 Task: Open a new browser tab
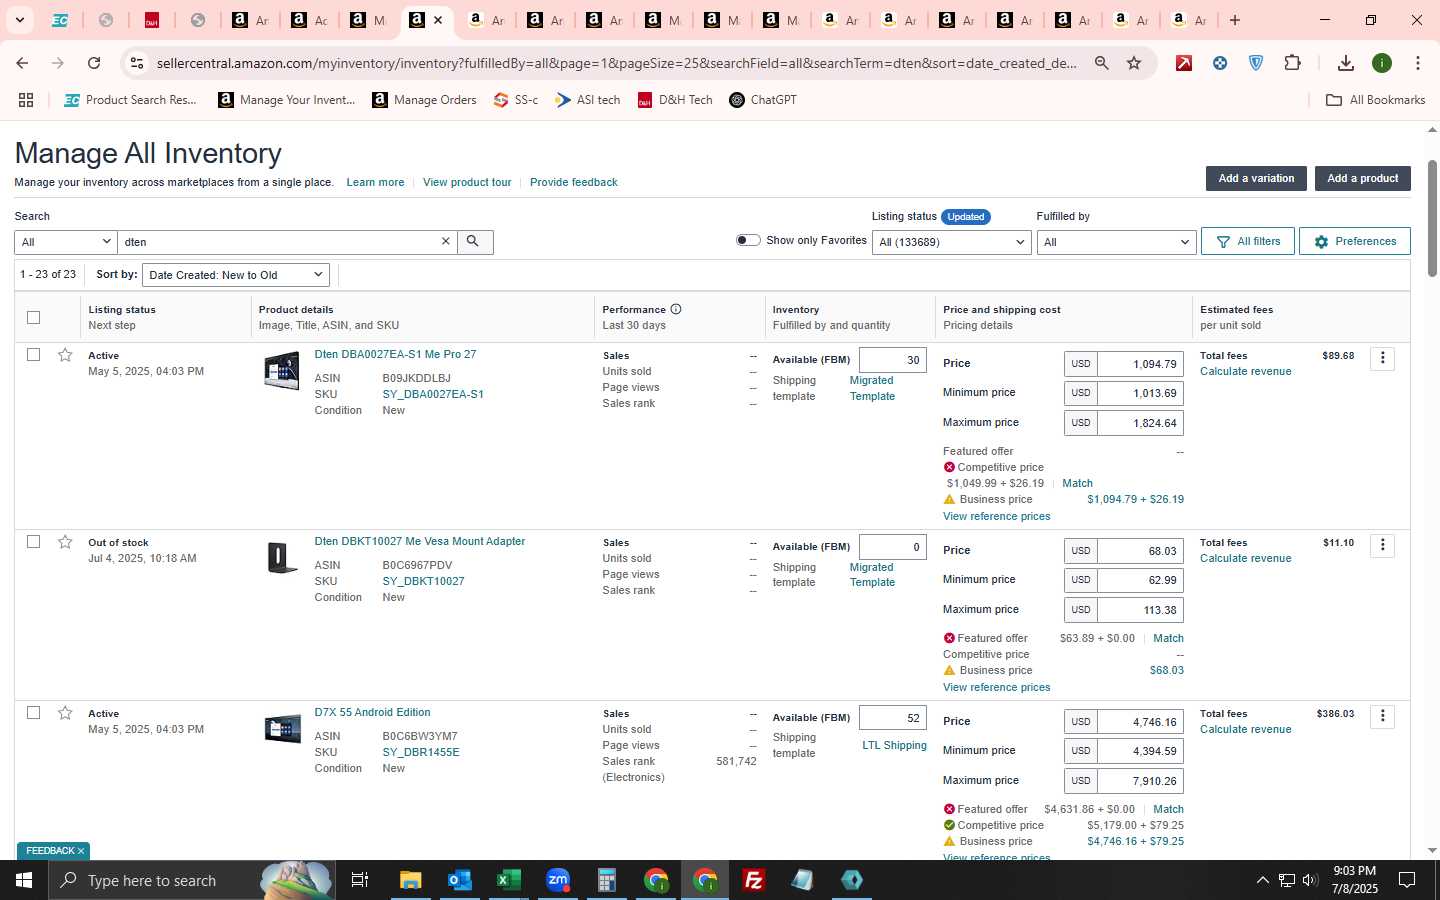coord(1235,20)
